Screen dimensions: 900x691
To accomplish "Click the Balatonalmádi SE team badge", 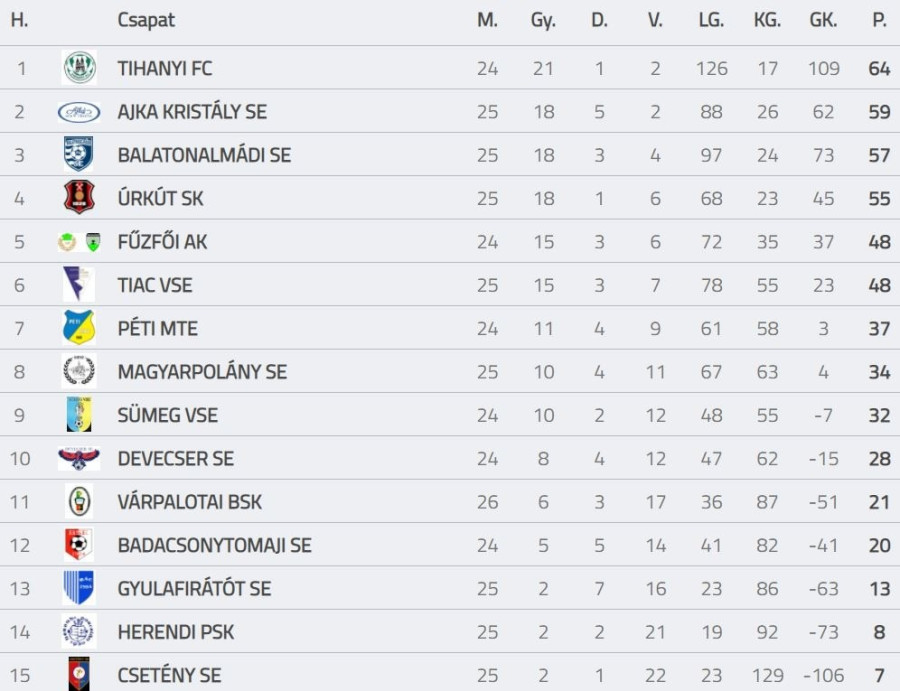I will 79,155.
